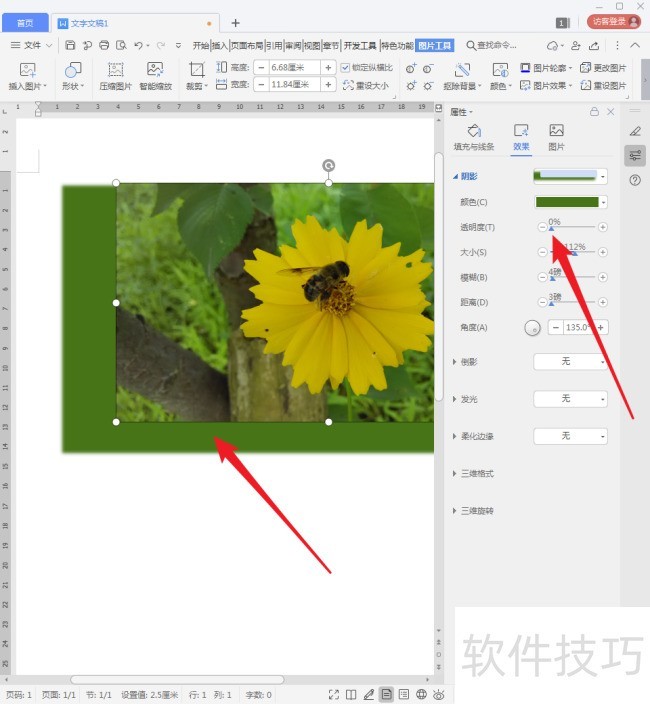Click the pencil icon in the right sidebar
The width and height of the screenshot is (650, 704).
point(635,131)
